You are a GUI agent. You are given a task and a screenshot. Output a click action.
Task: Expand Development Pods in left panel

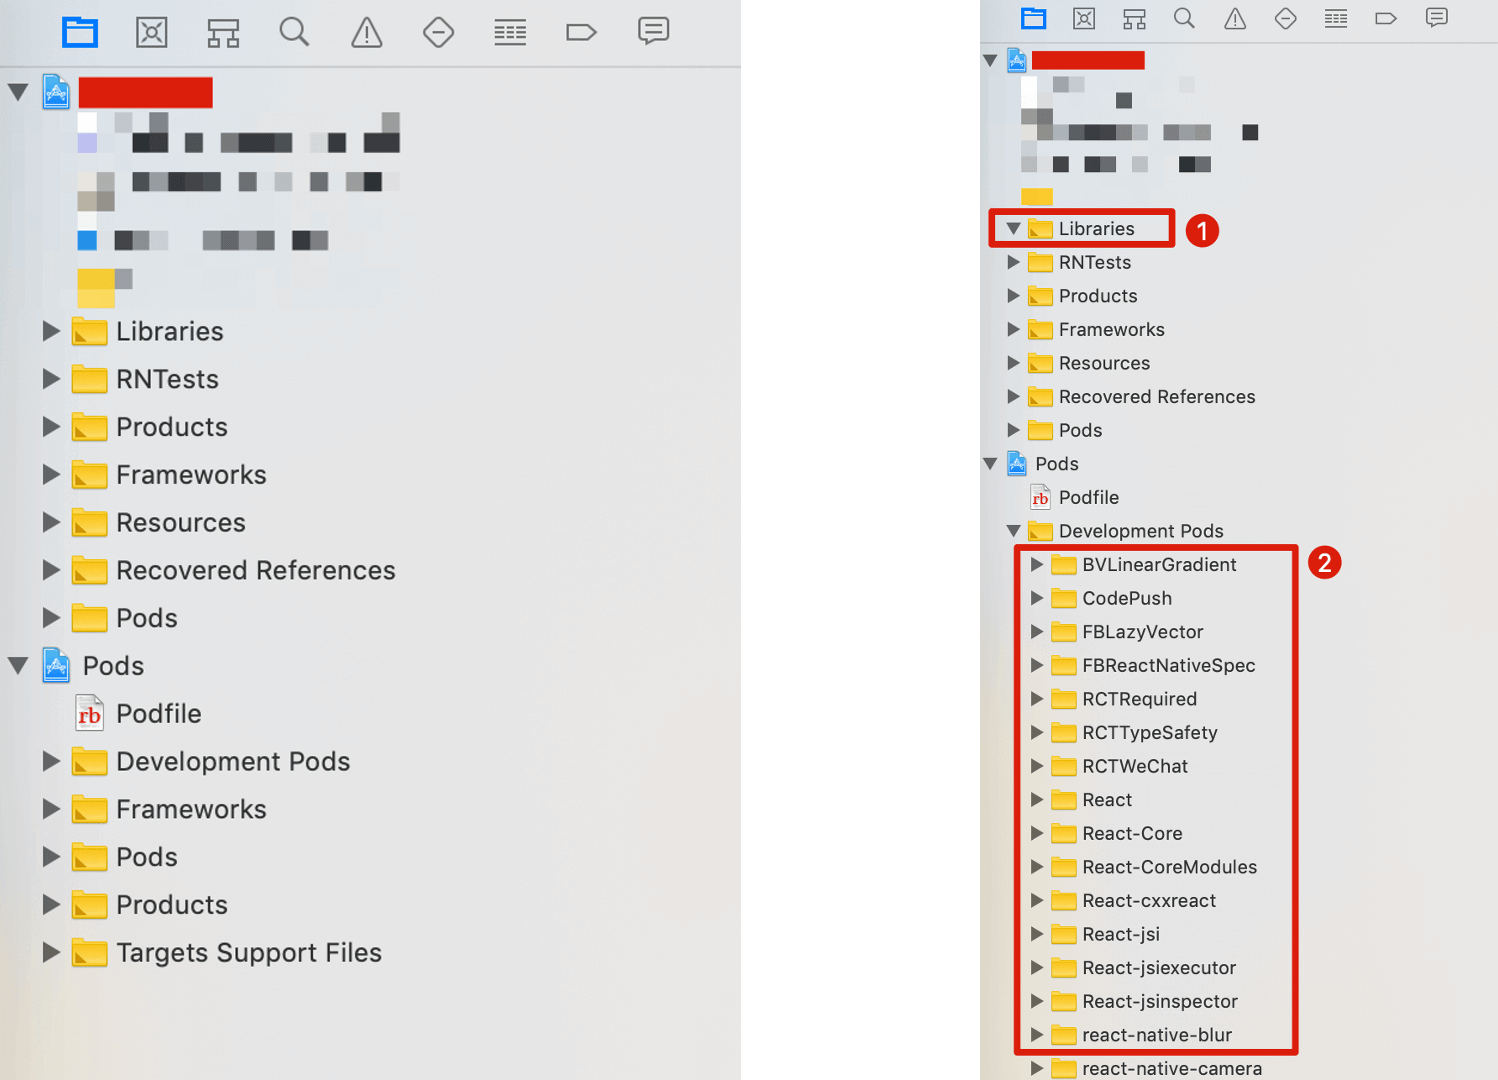50,761
